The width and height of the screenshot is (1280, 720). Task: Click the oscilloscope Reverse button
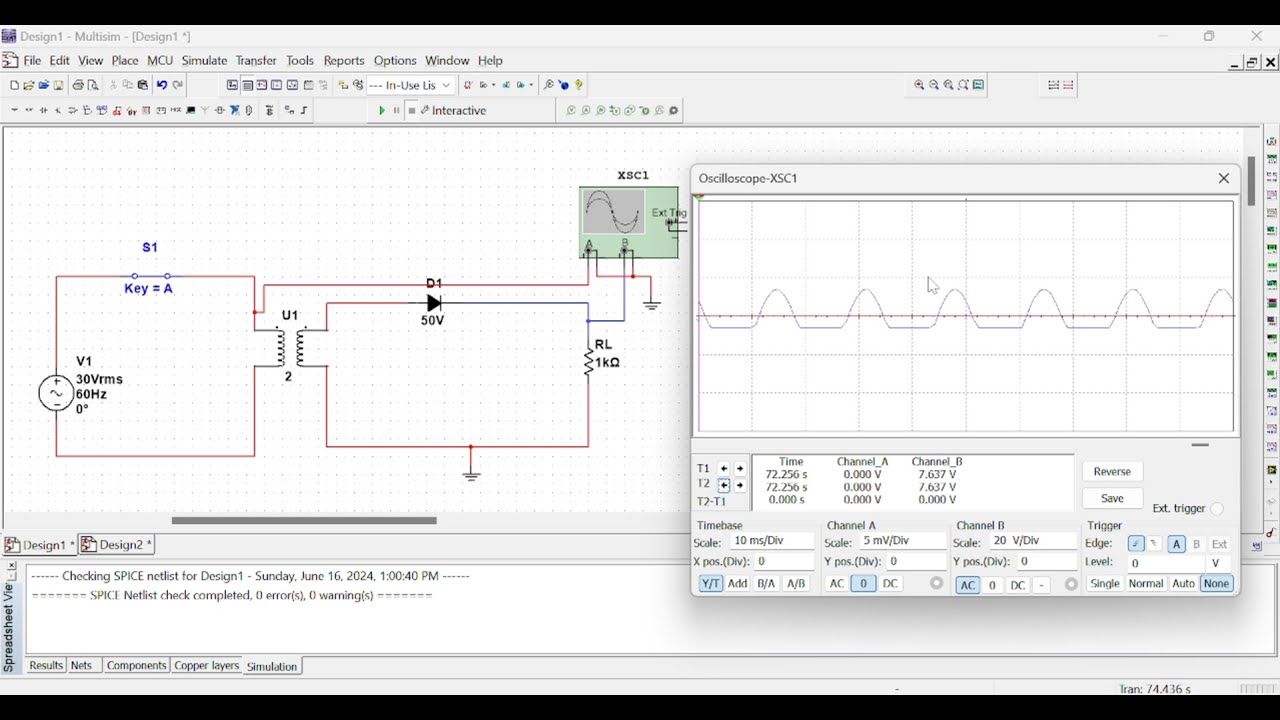coord(1112,472)
